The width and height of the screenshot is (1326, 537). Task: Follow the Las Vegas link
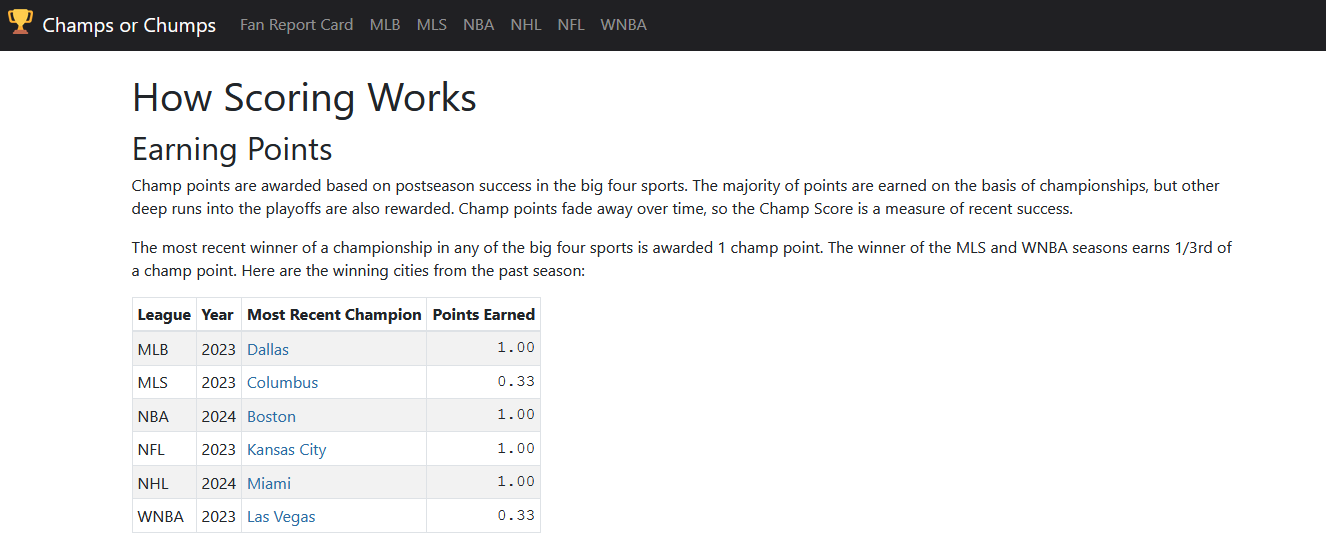(281, 517)
